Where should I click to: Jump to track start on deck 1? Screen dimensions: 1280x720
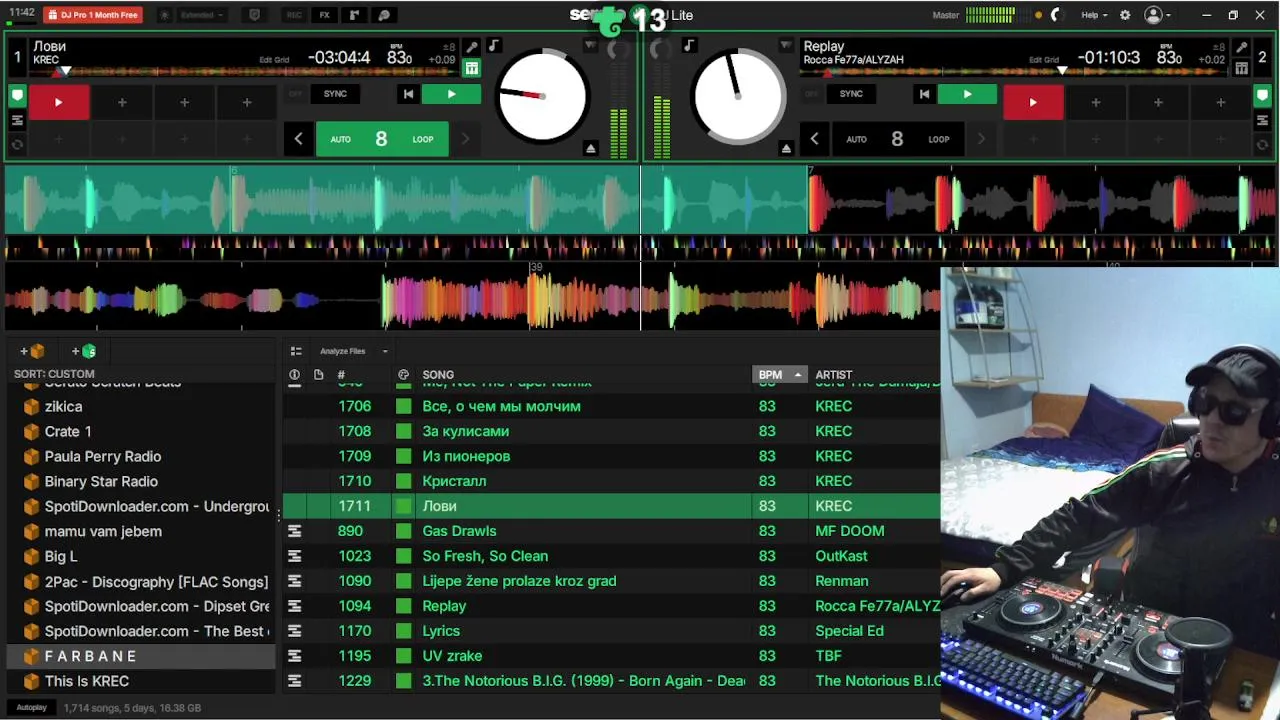click(408, 94)
